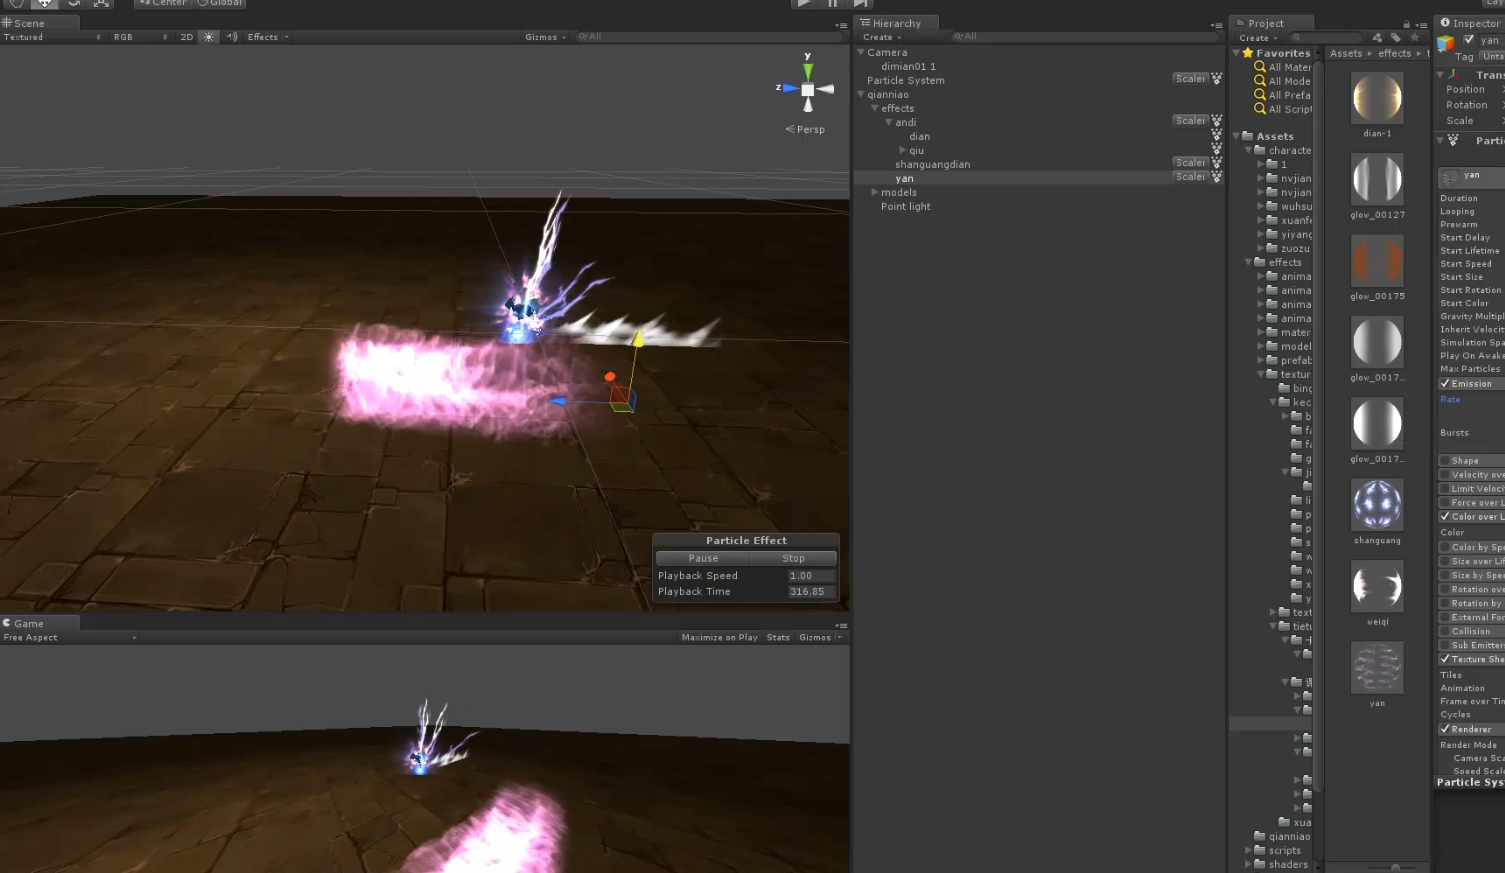Image resolution: width=1505 pixels, height=873 pixels.
Task: Open the Gizmos dropdown in Scene view
Action: coord(546,37)
